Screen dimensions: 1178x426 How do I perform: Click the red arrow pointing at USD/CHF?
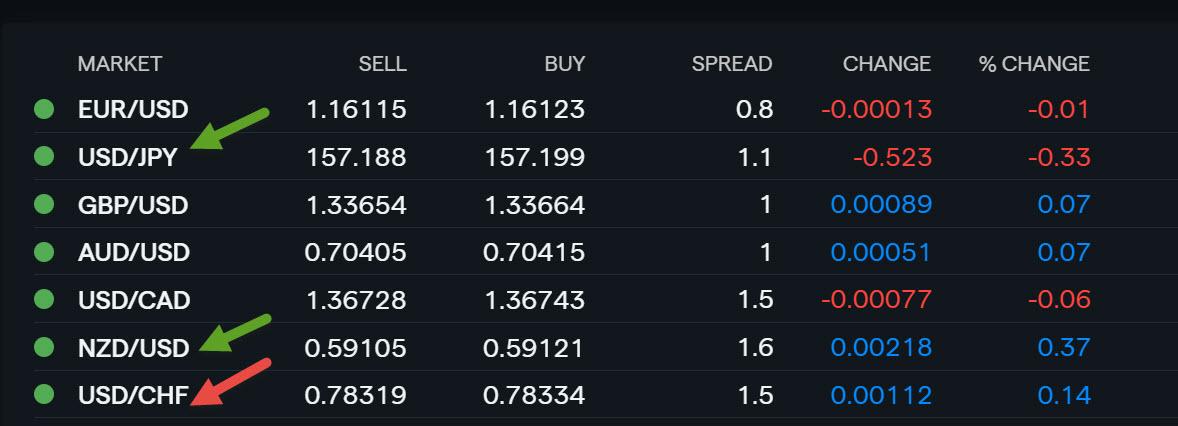pos(230,382)
